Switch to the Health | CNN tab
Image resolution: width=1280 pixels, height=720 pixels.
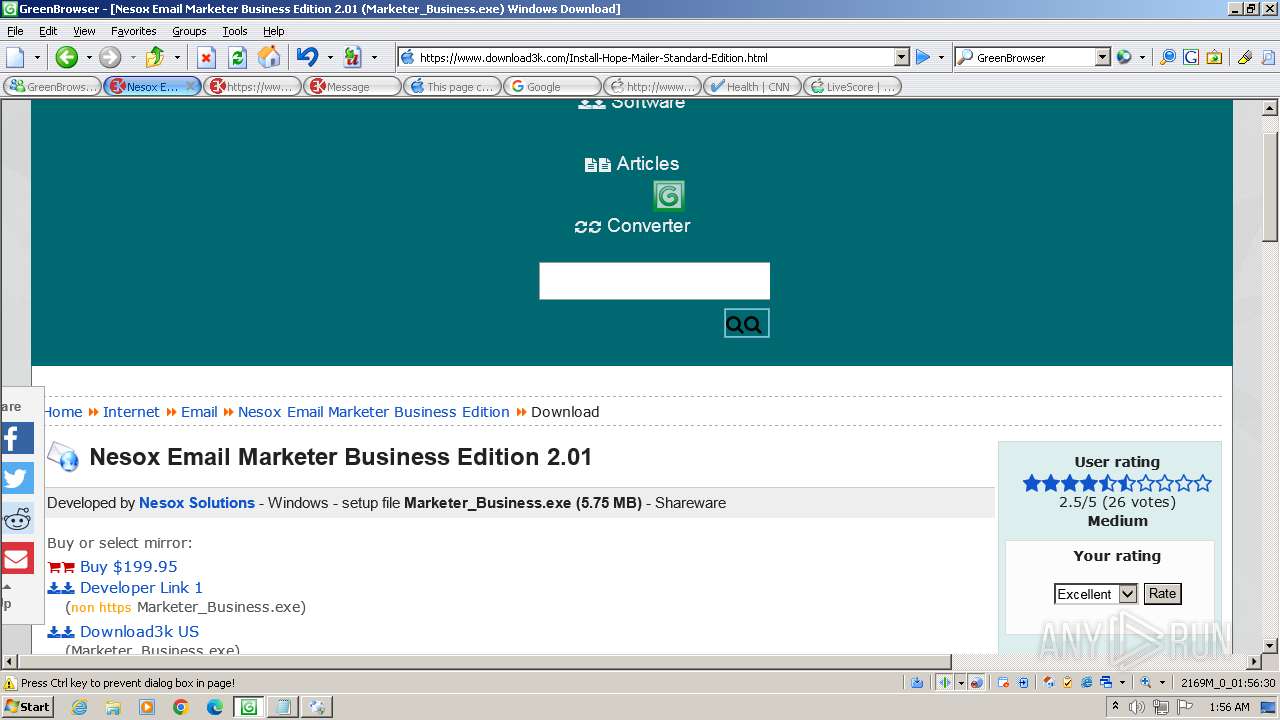[752, 86]
